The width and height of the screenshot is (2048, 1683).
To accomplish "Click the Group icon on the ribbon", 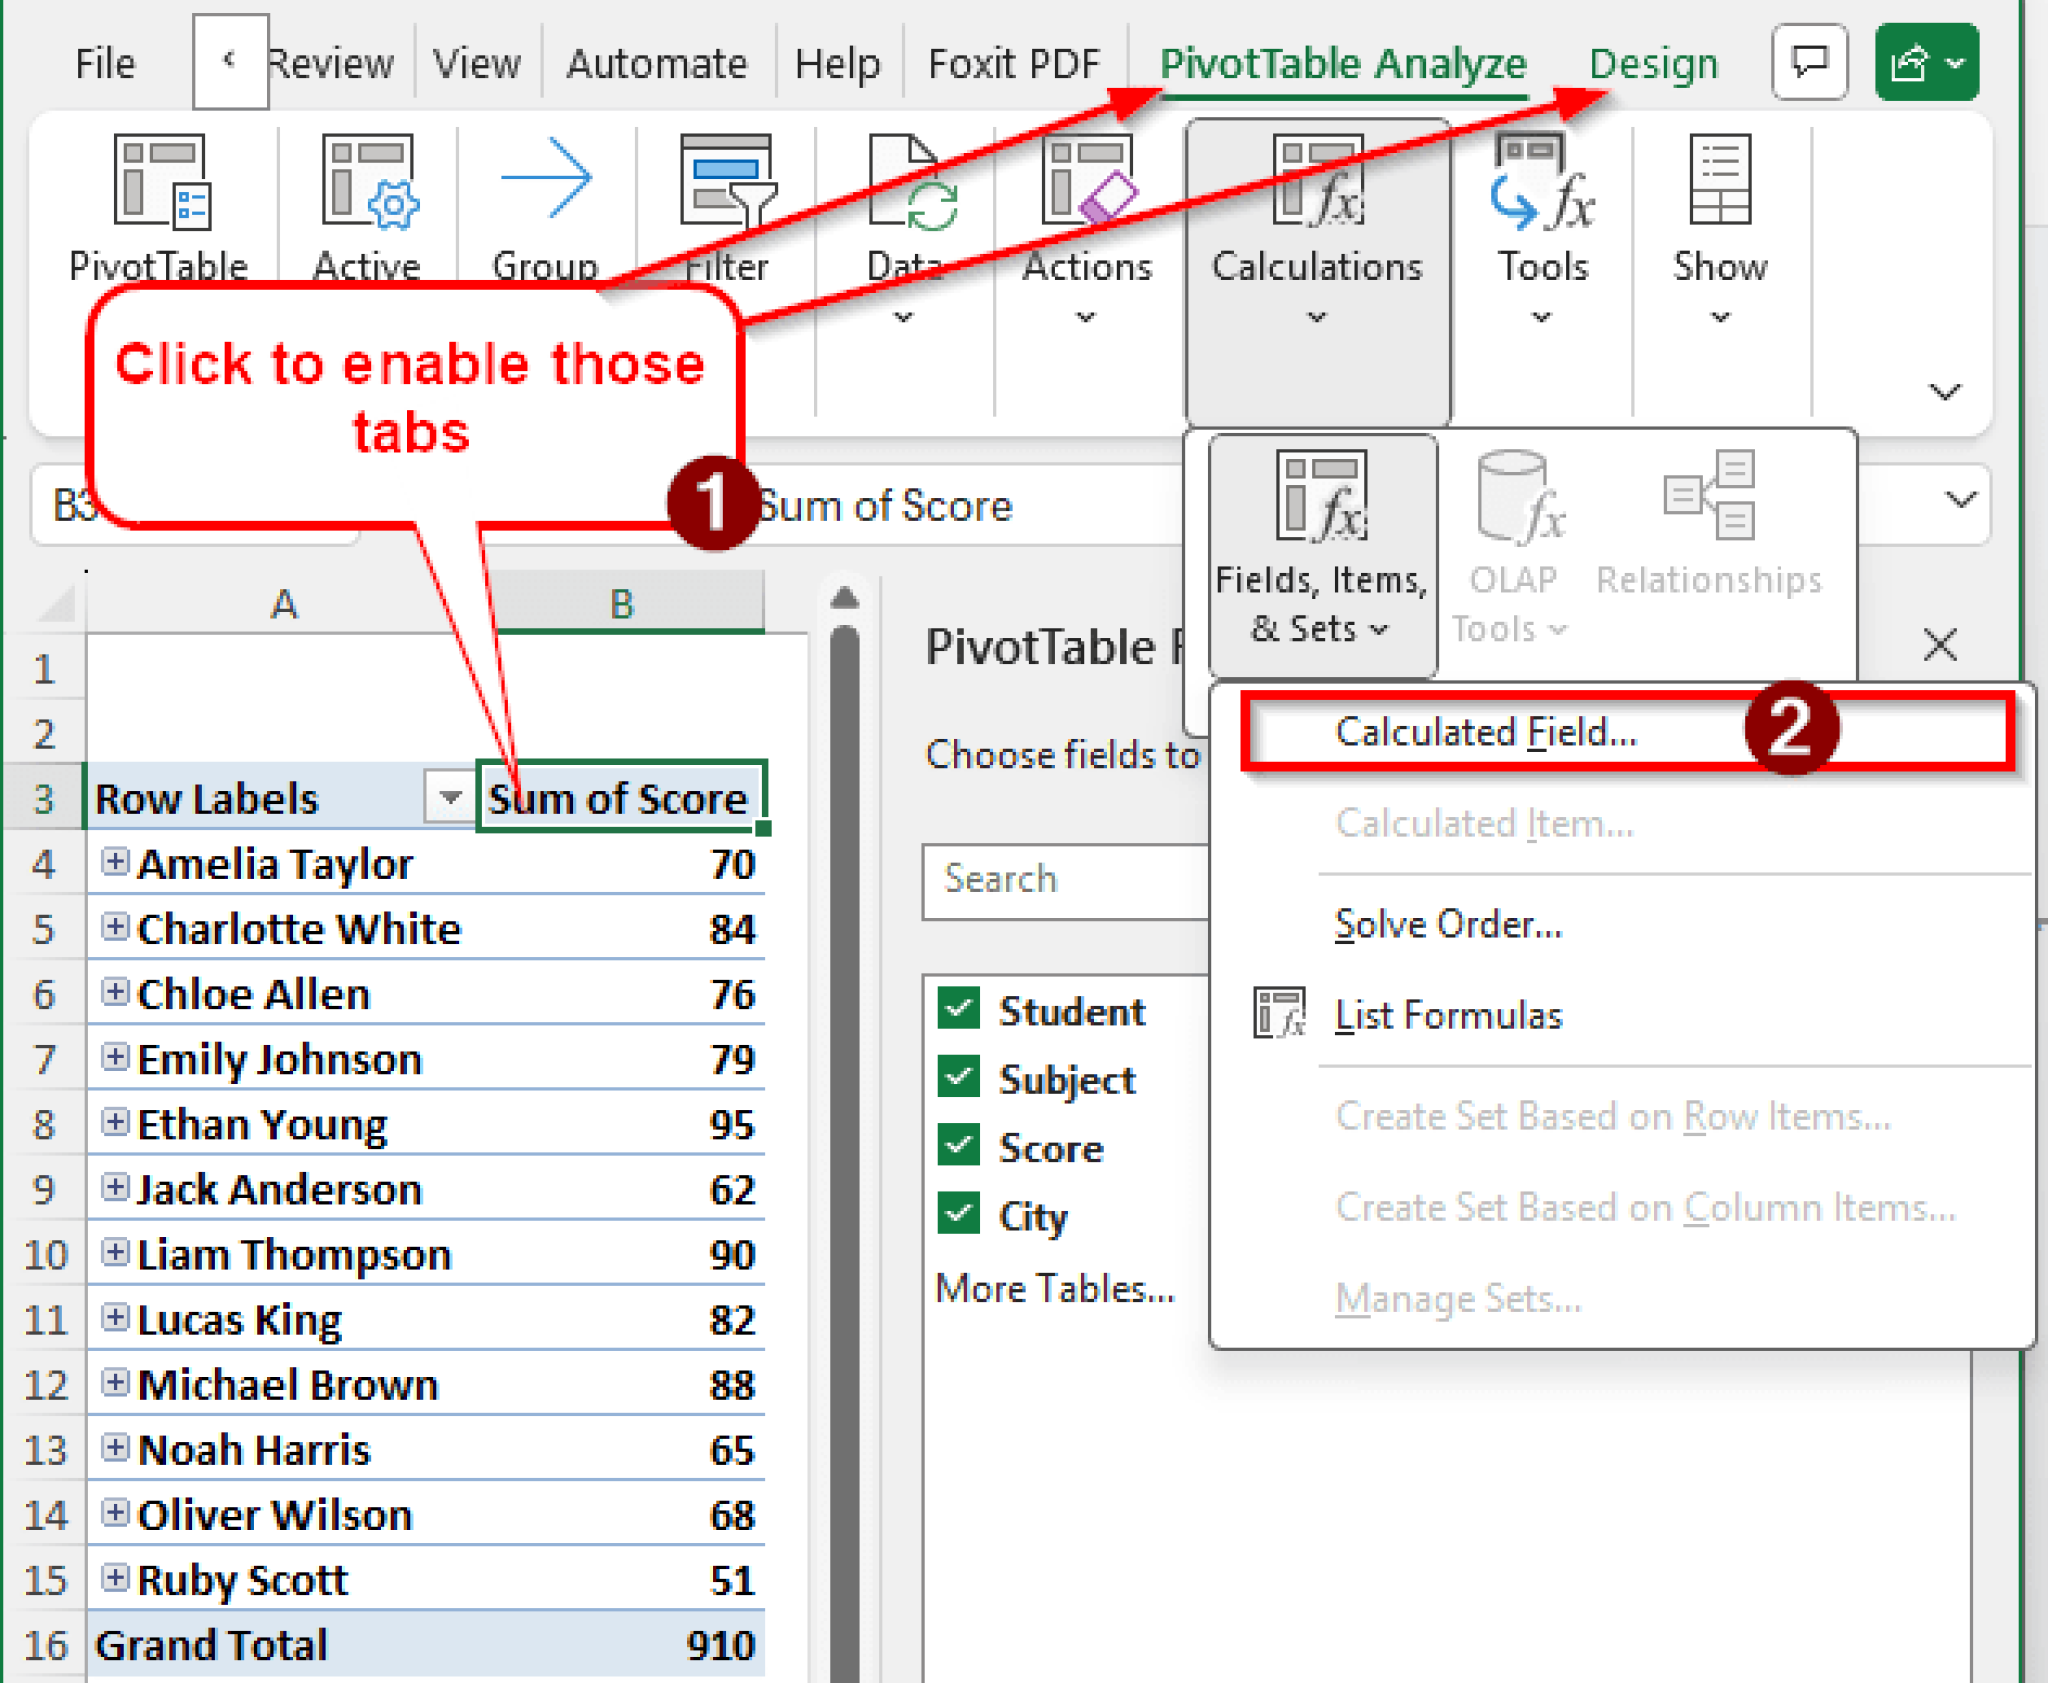I will pyautogui.click(x=548, y=185).
